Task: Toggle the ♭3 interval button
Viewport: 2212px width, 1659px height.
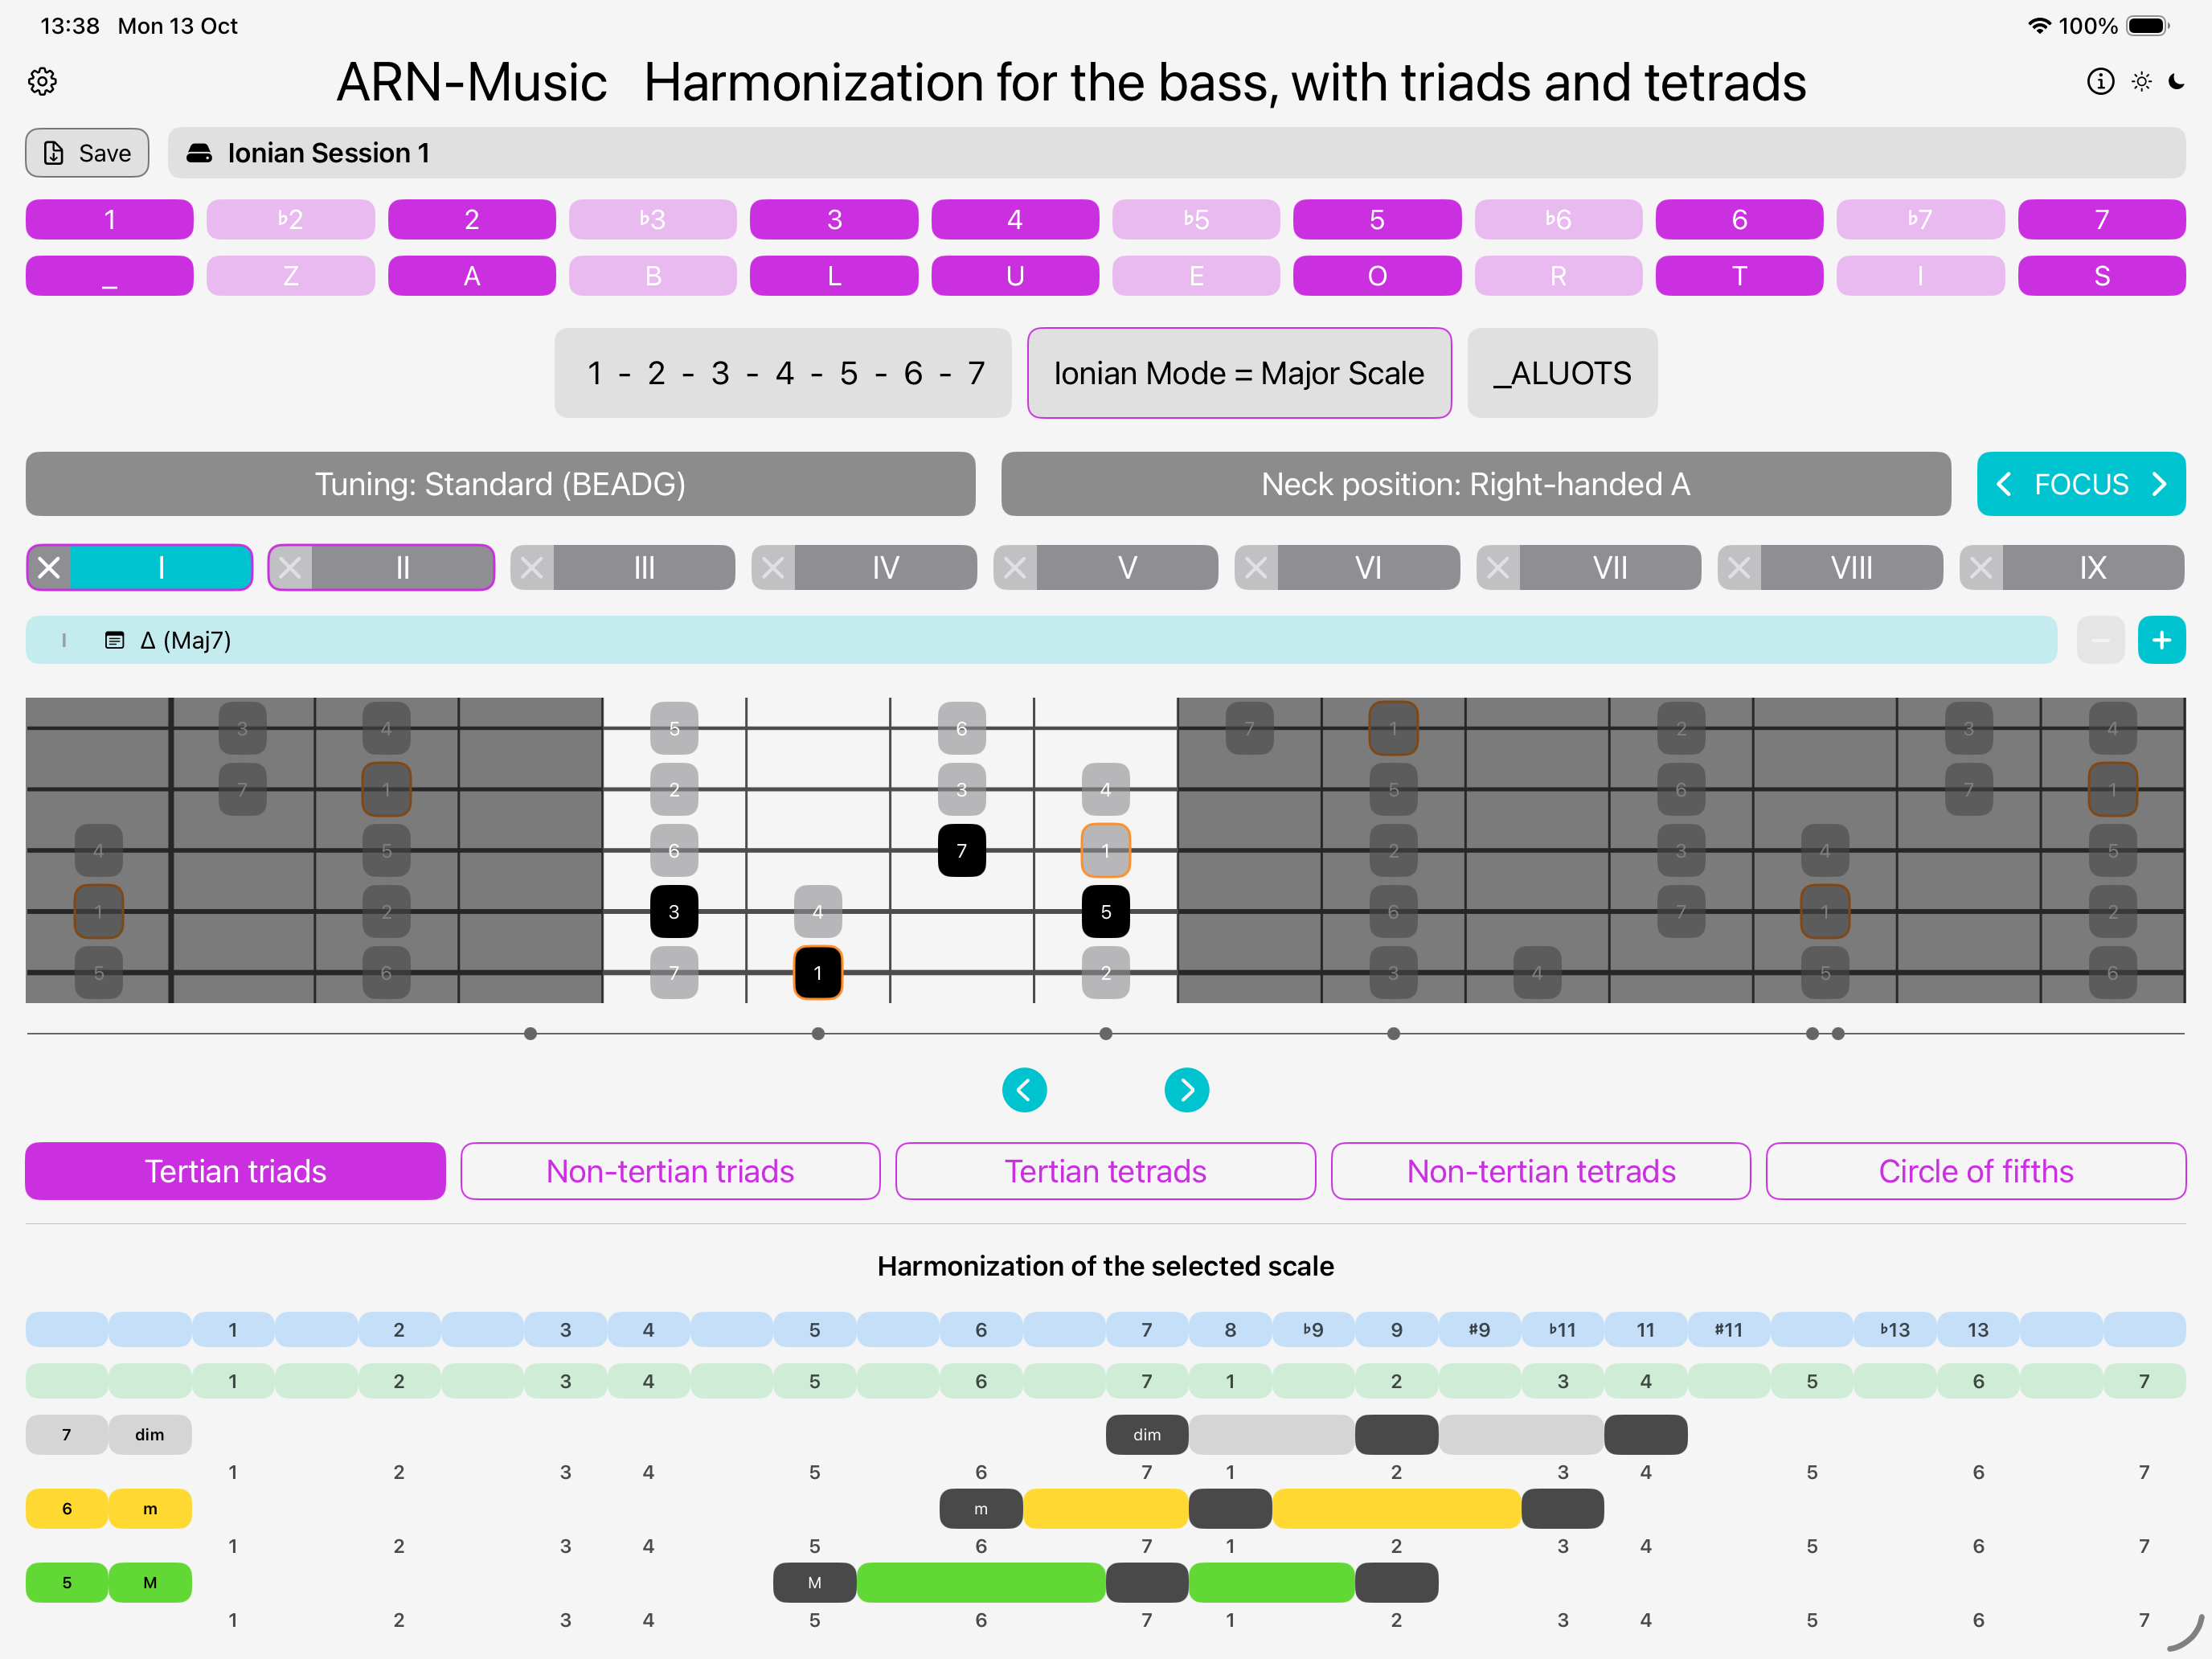Action: pos(652,219)
